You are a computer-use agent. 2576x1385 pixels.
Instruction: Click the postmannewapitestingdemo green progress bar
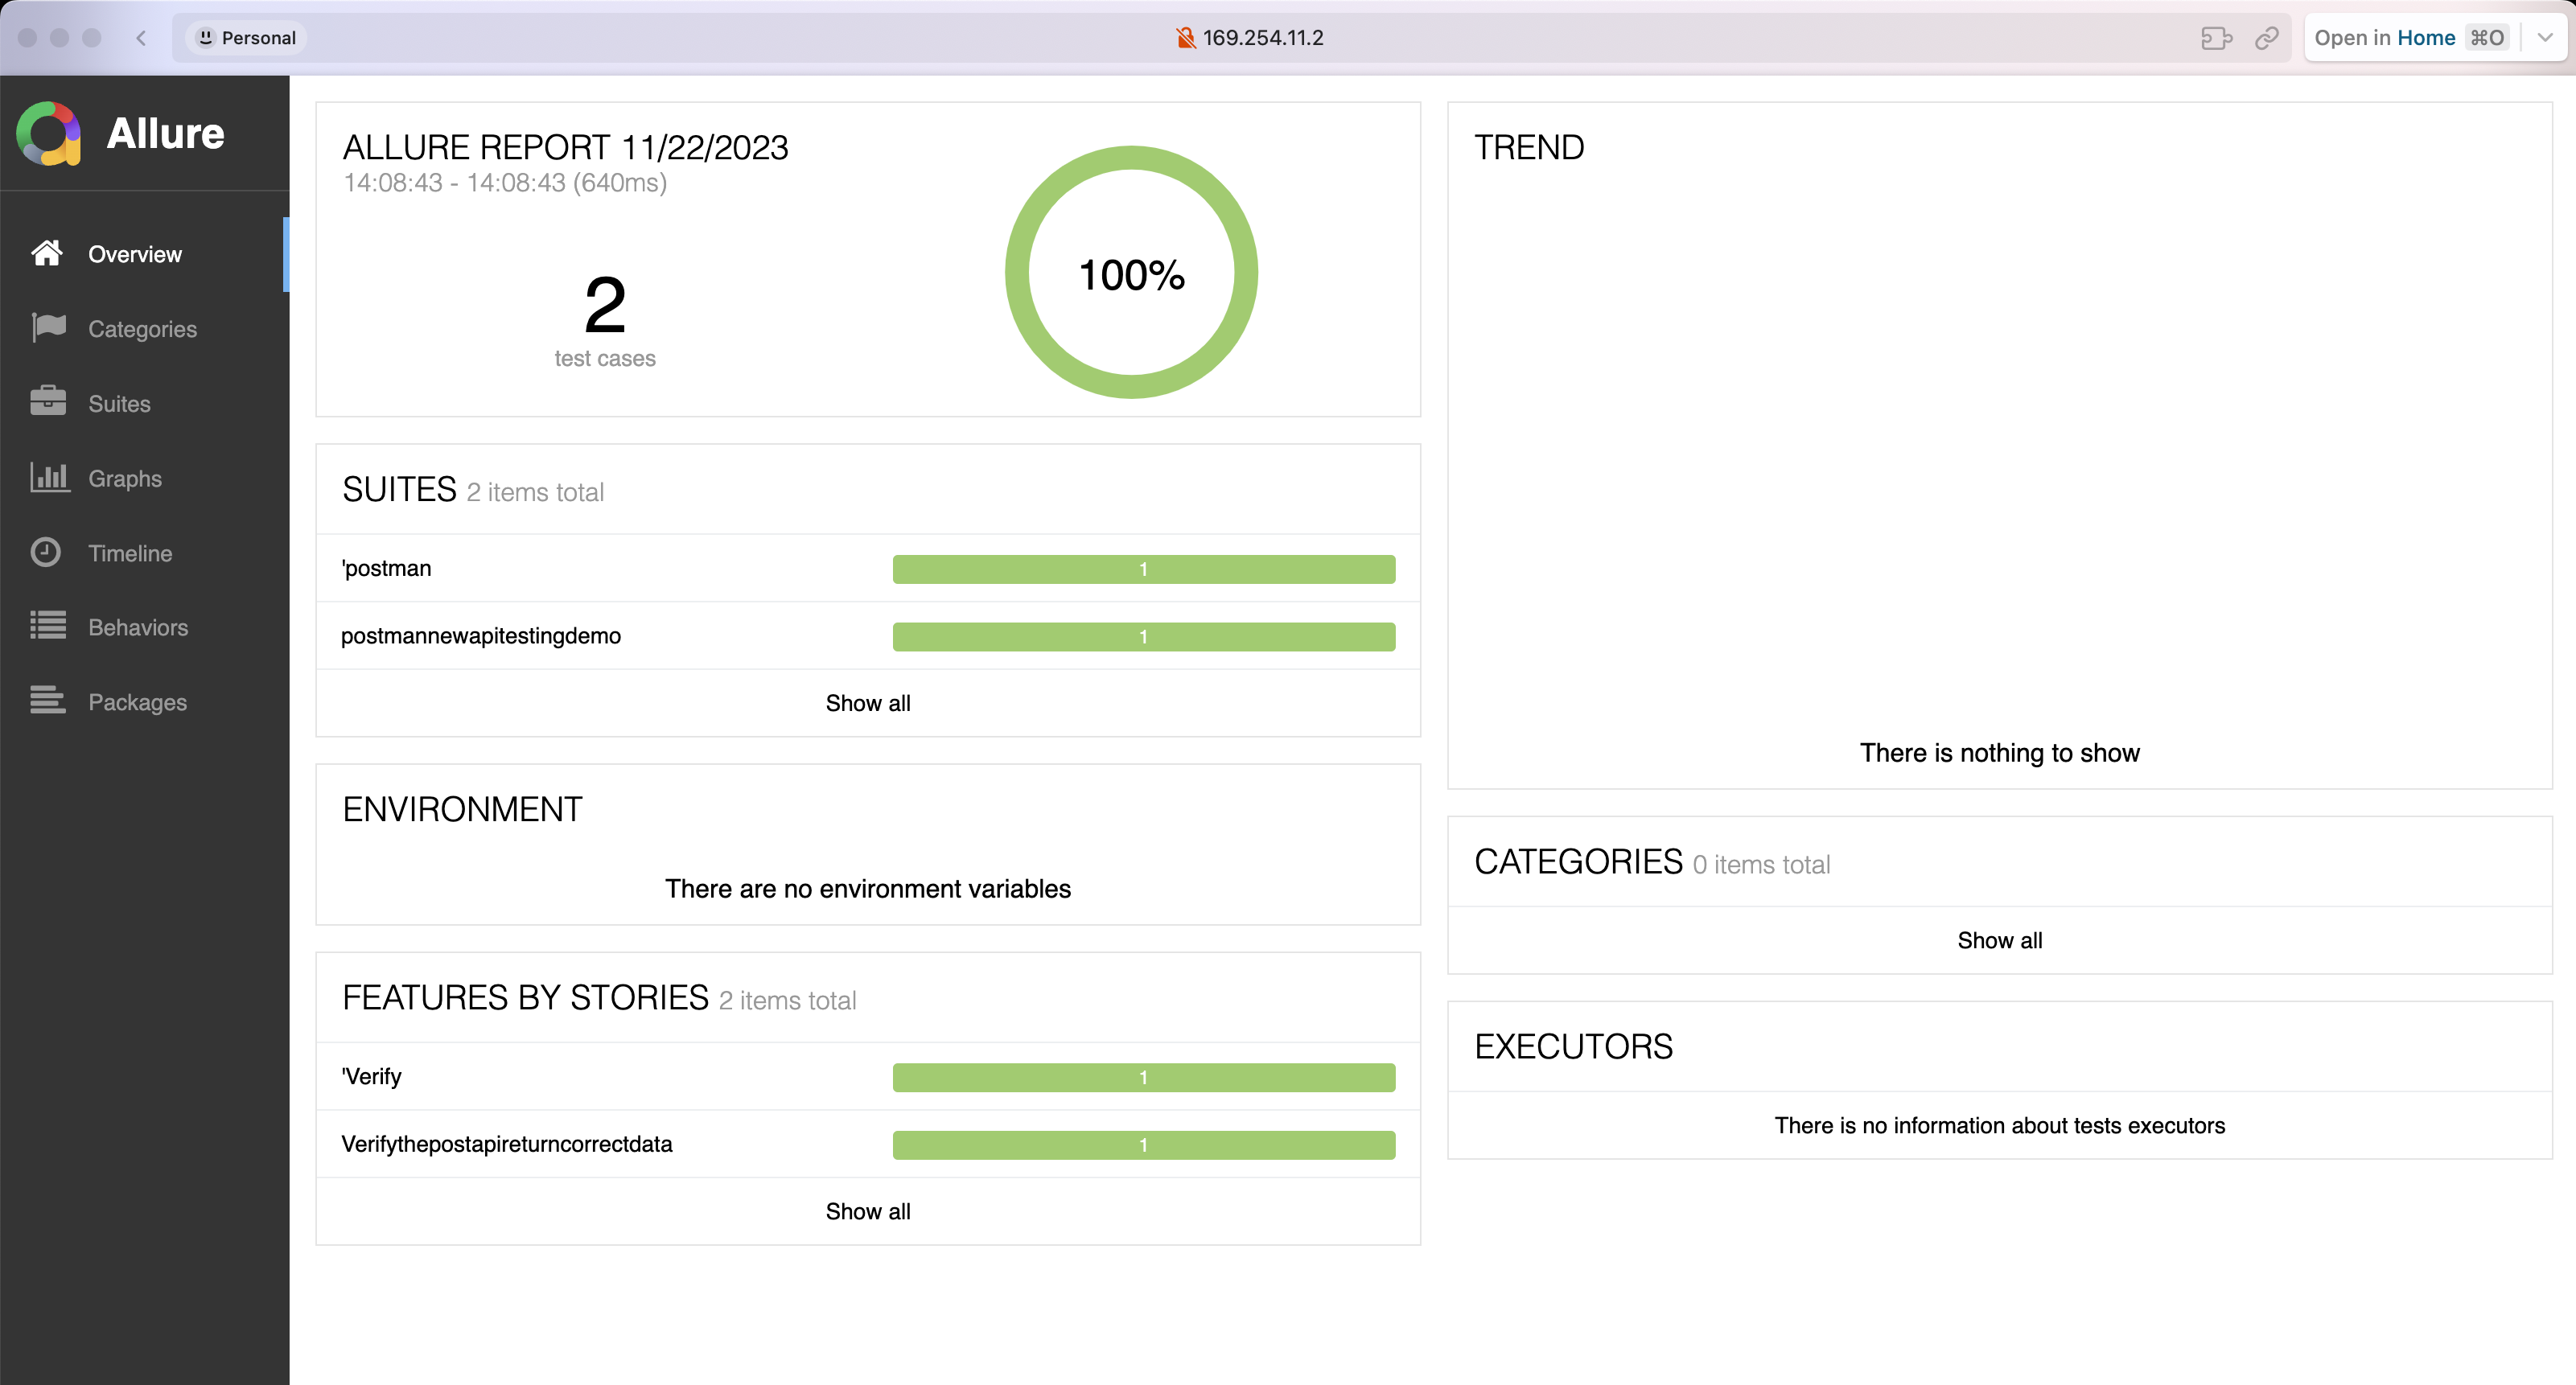coord(1143,637)
